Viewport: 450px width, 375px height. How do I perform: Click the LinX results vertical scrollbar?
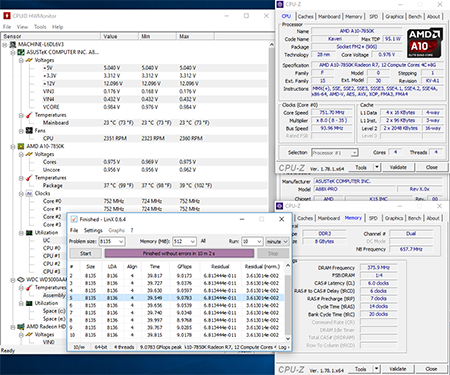[x=288, y=303]
